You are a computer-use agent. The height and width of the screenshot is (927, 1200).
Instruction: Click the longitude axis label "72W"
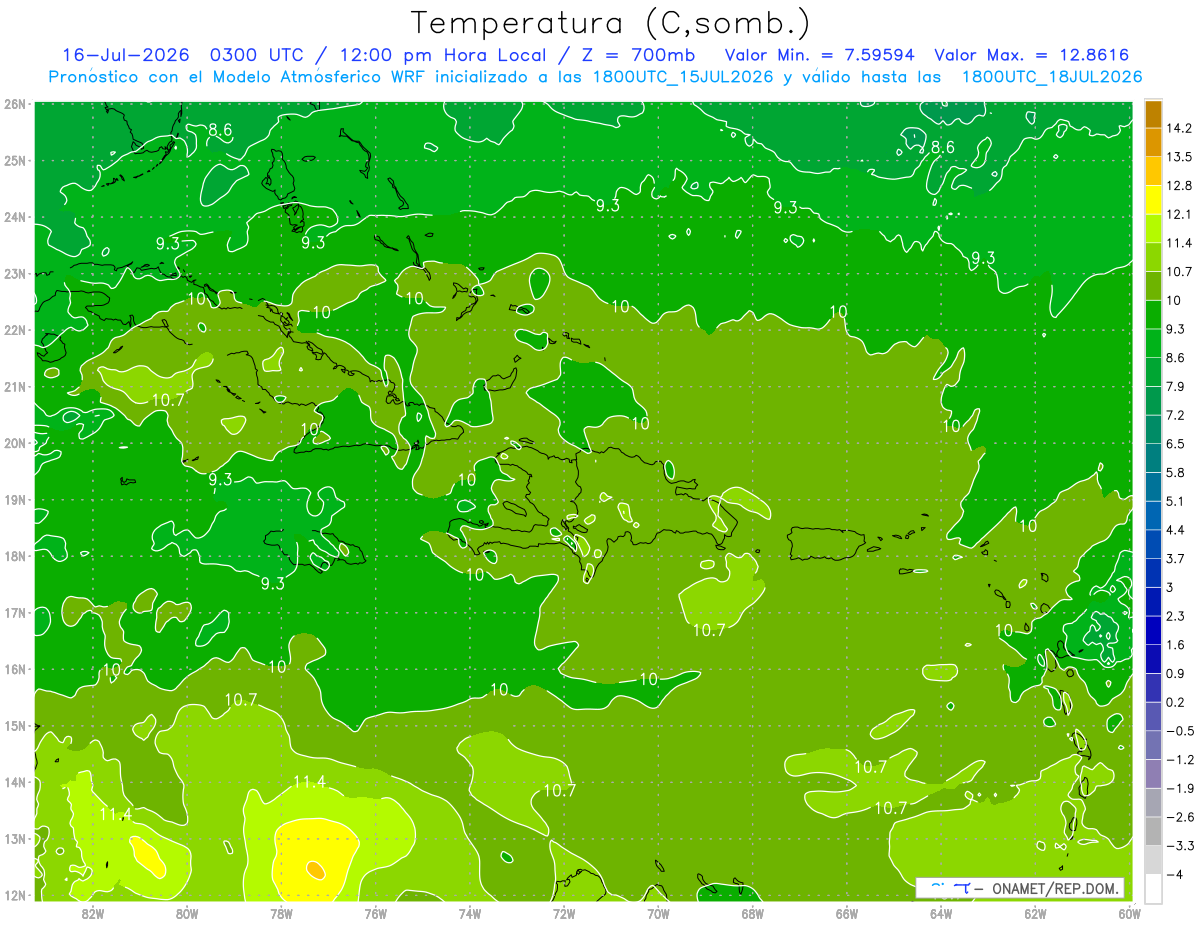(x=564, y=914)
